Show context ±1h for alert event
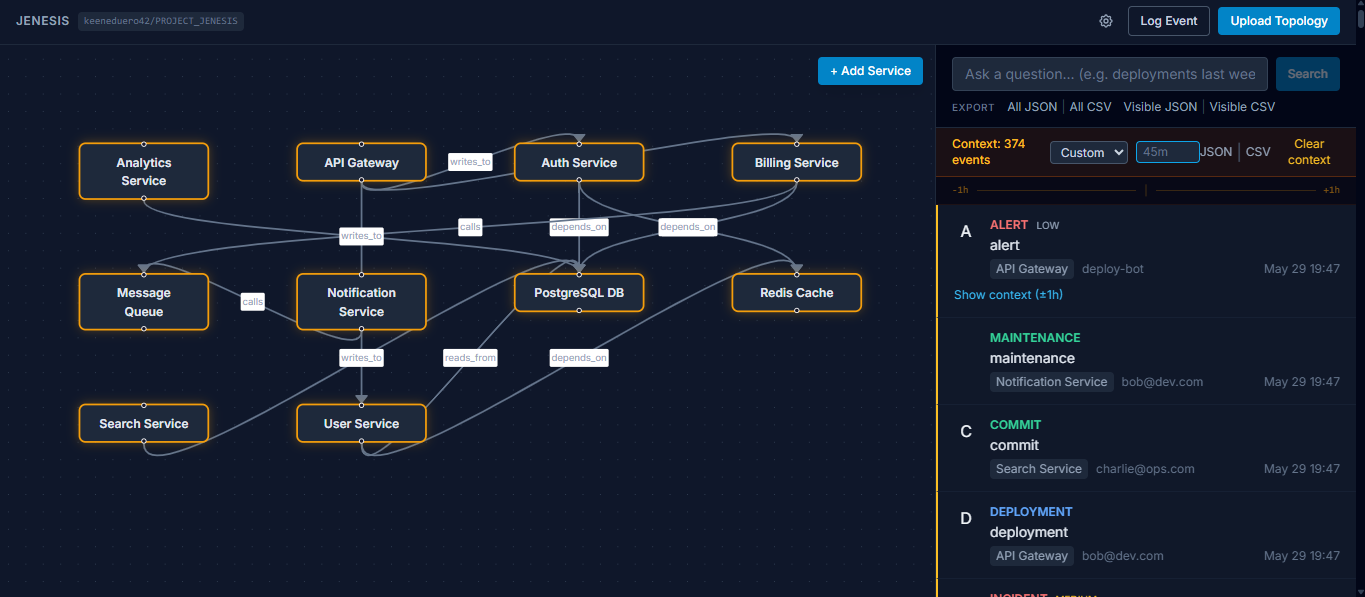The image size is (1365, 597). [x=1008, y=294]
